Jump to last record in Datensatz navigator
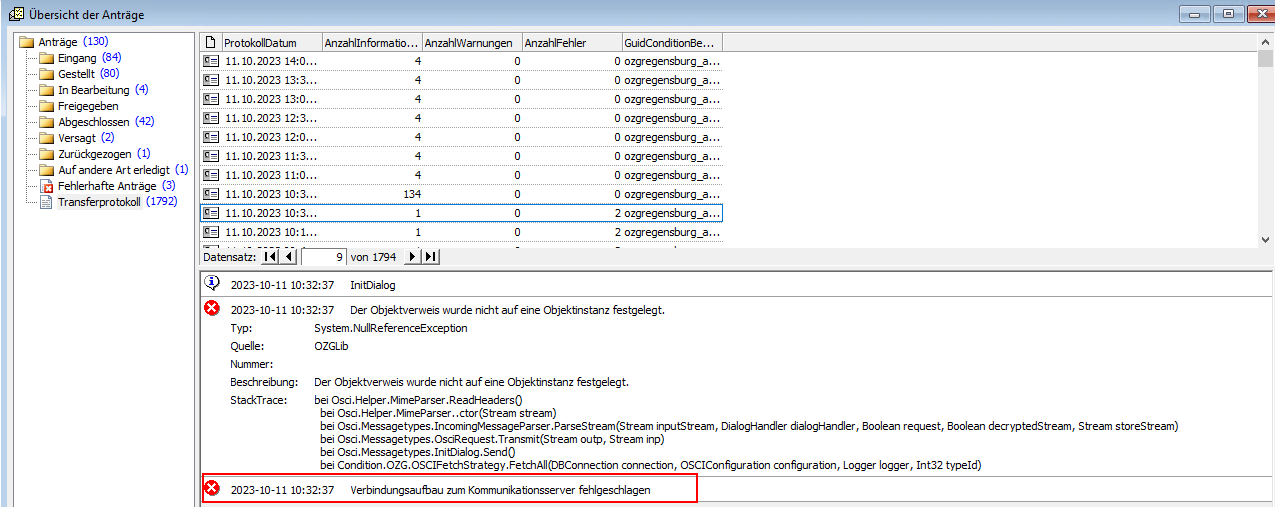Screen dimensions: 1275x507 430,257
